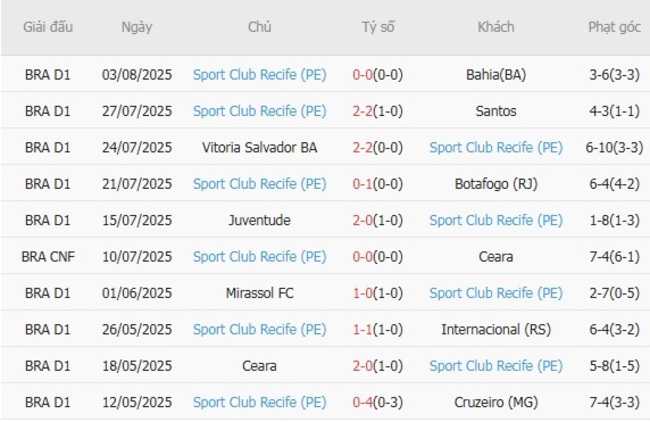Click the Bahia(BA) away team name
Image resolution: width=650 pixels, height=422 pixels.
[496, 73]
